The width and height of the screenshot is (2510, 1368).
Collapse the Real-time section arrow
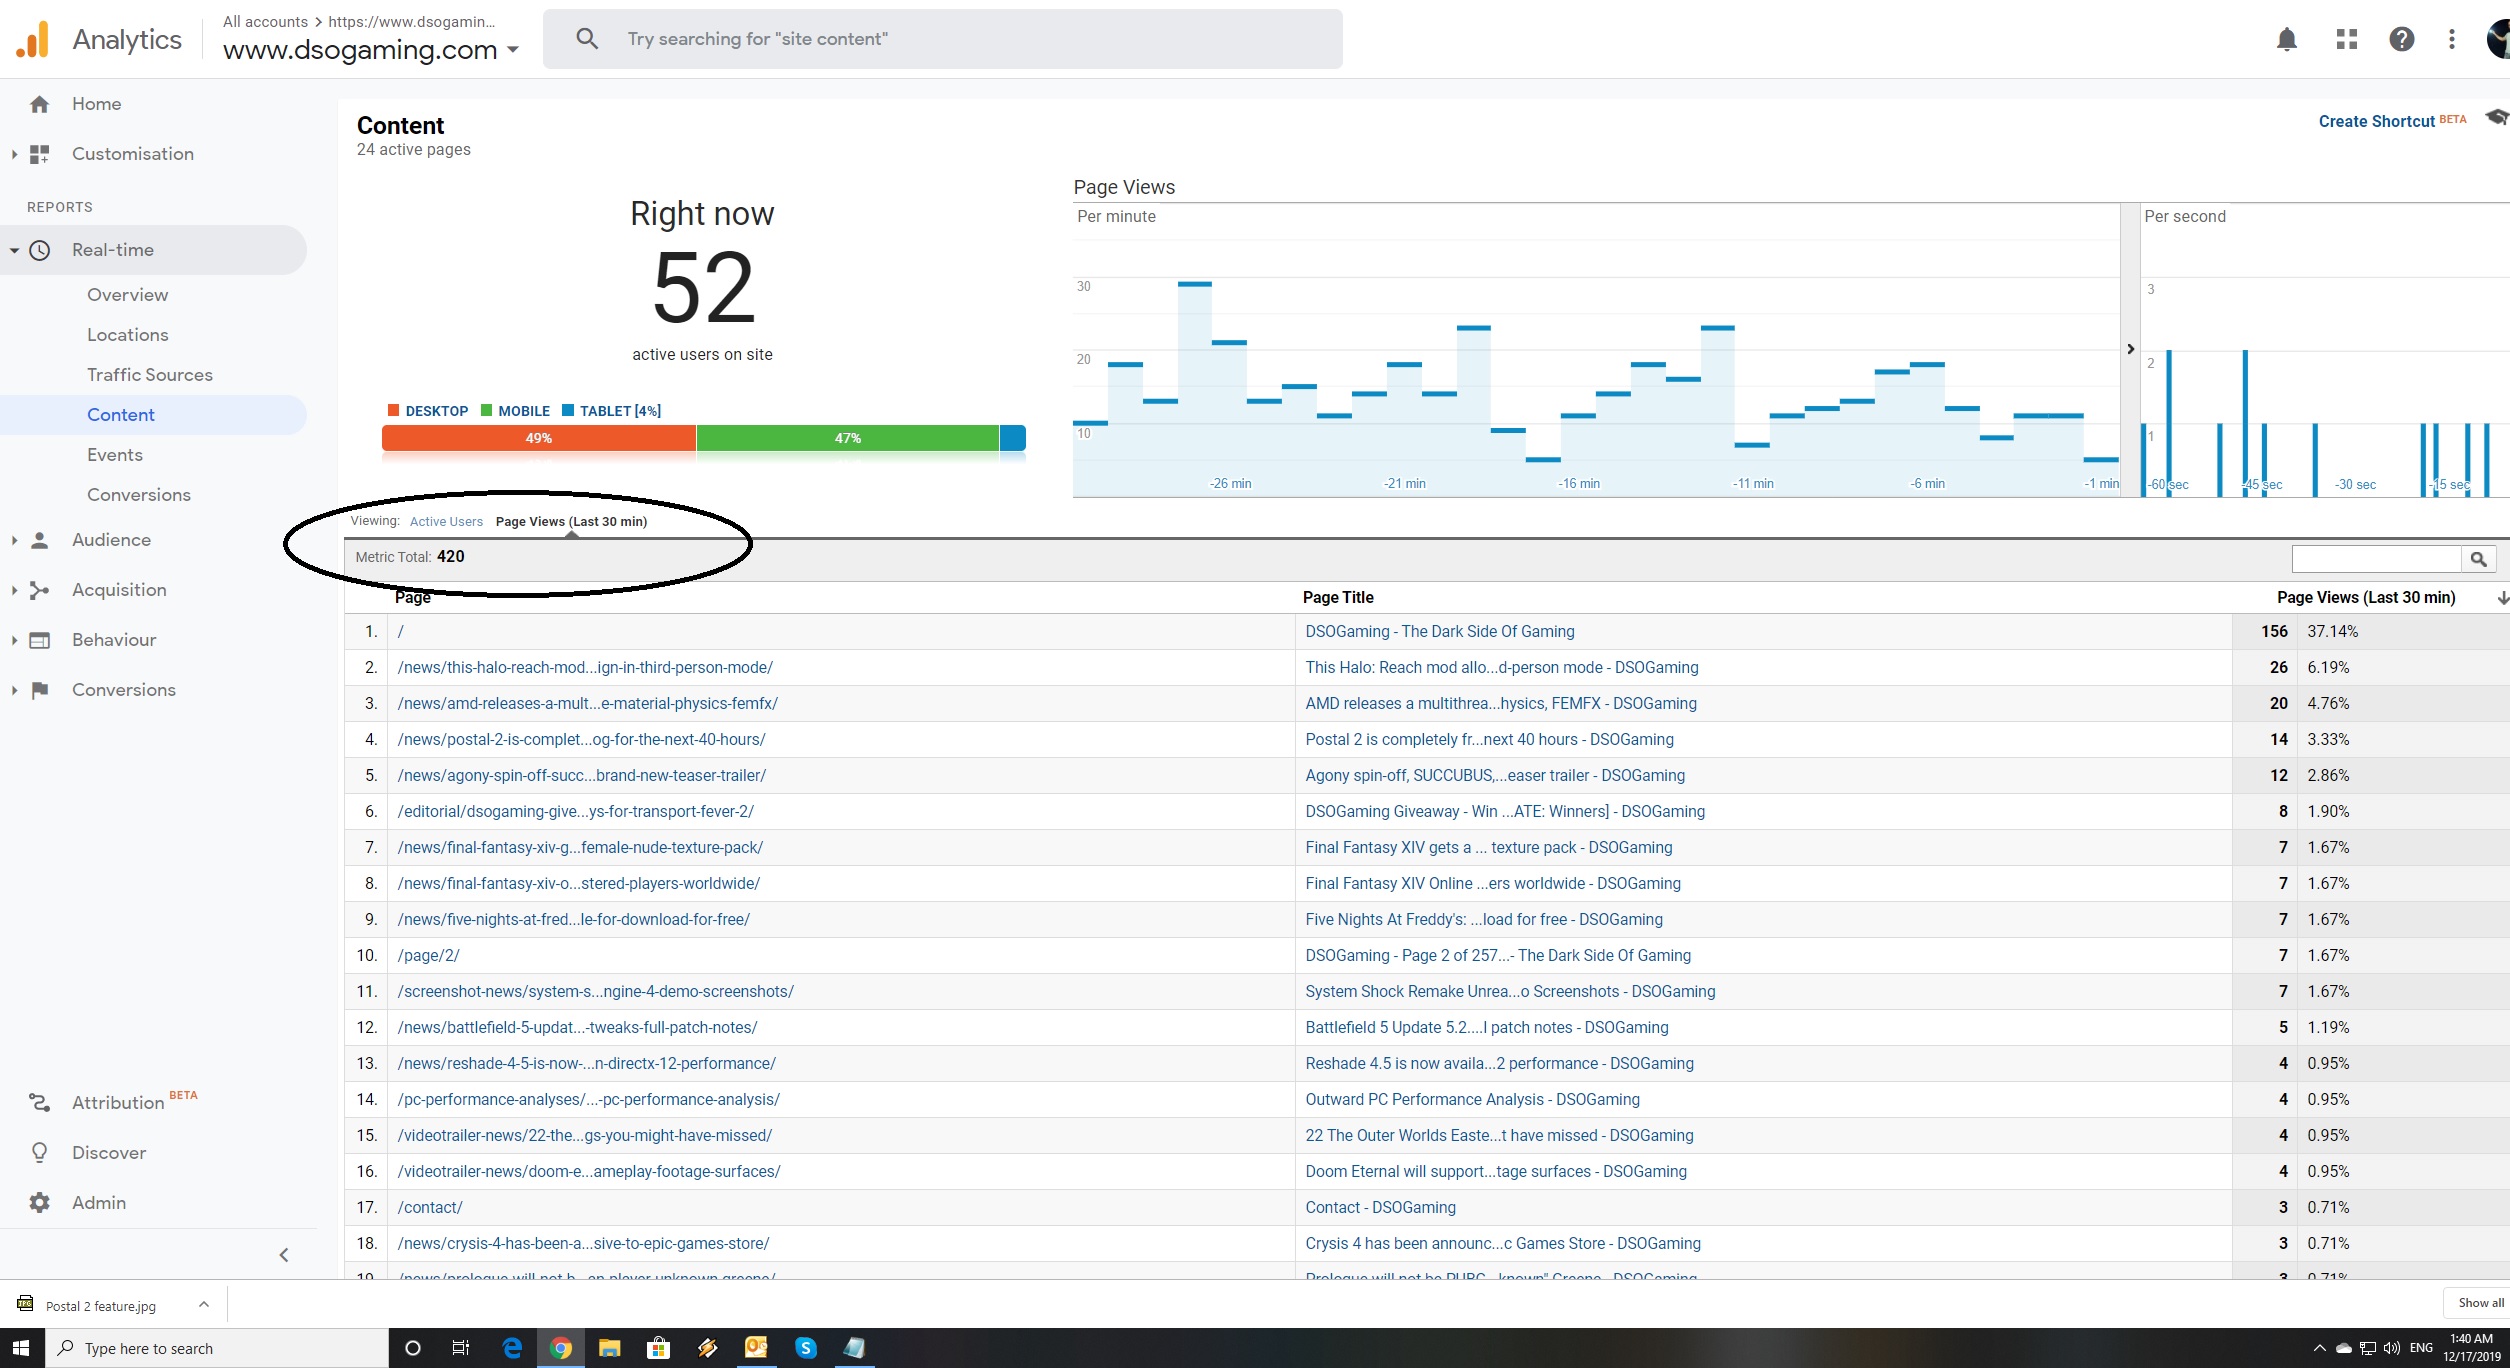point(14,250)
